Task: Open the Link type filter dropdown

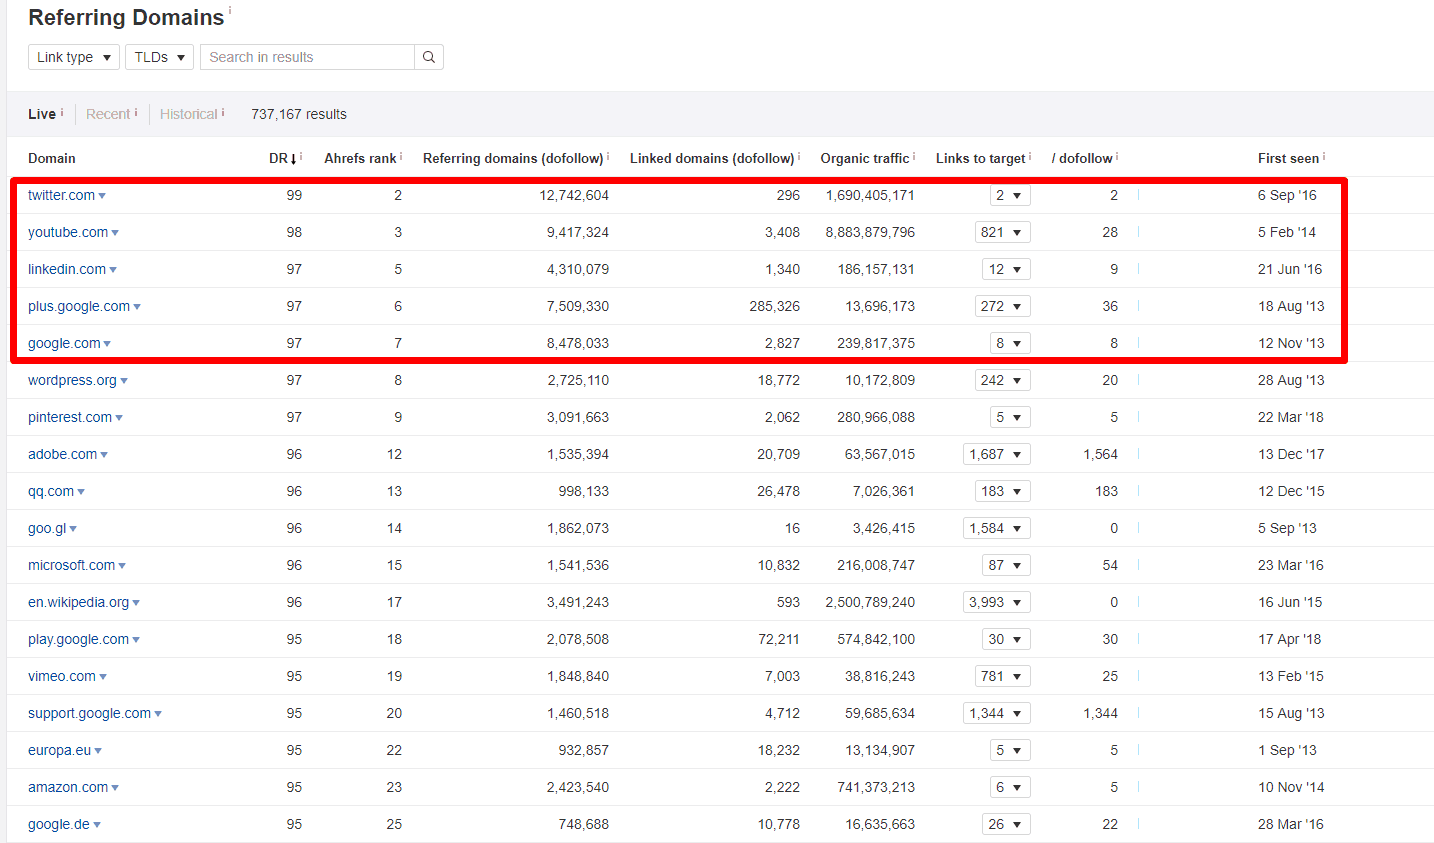Action: (73, 57)
